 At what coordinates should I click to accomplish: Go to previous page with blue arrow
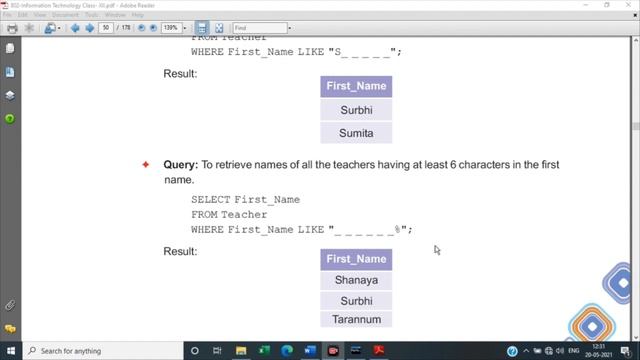75,28
